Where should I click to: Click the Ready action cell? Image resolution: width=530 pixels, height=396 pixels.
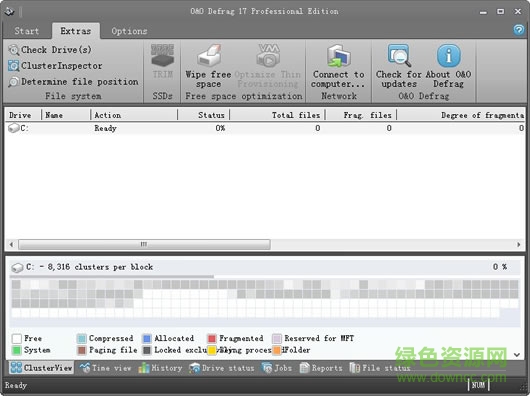[105, 128]
